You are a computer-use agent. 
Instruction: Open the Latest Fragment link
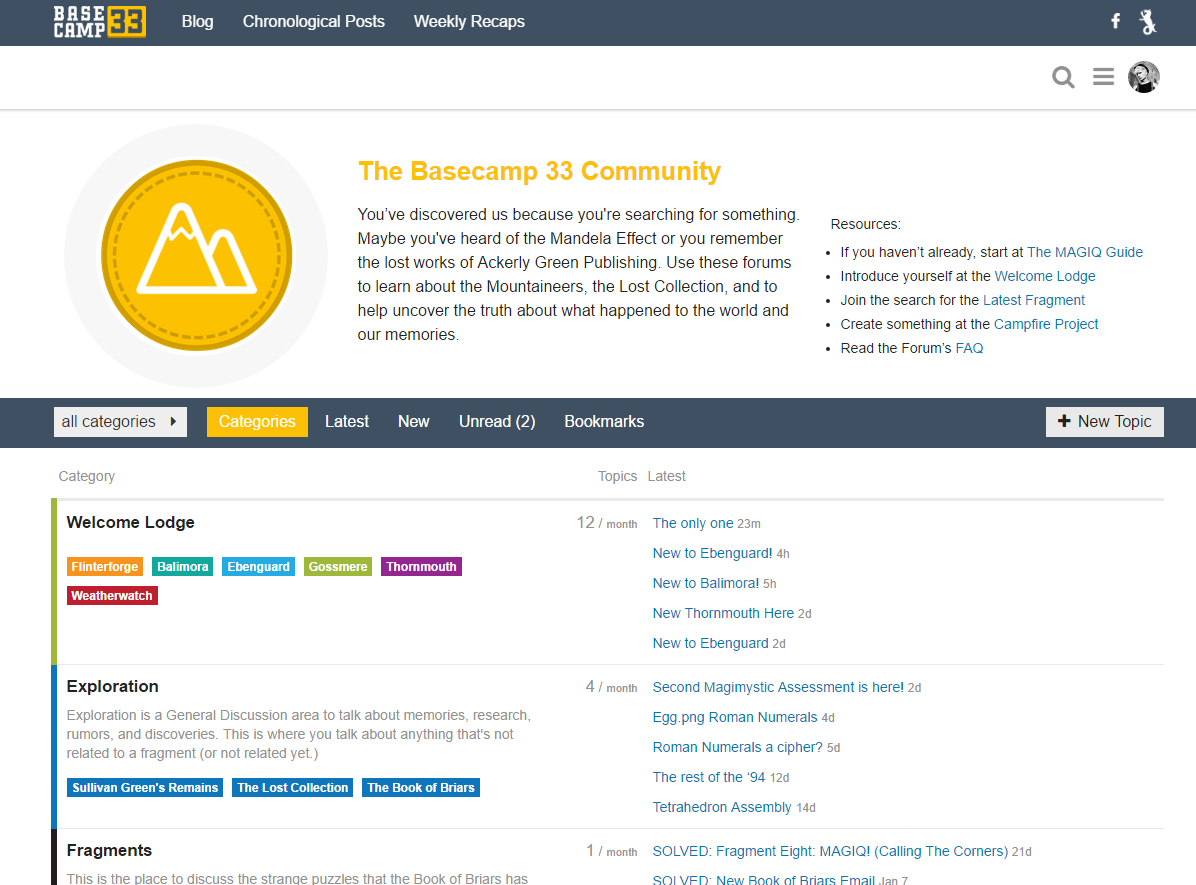point(1034,301)
